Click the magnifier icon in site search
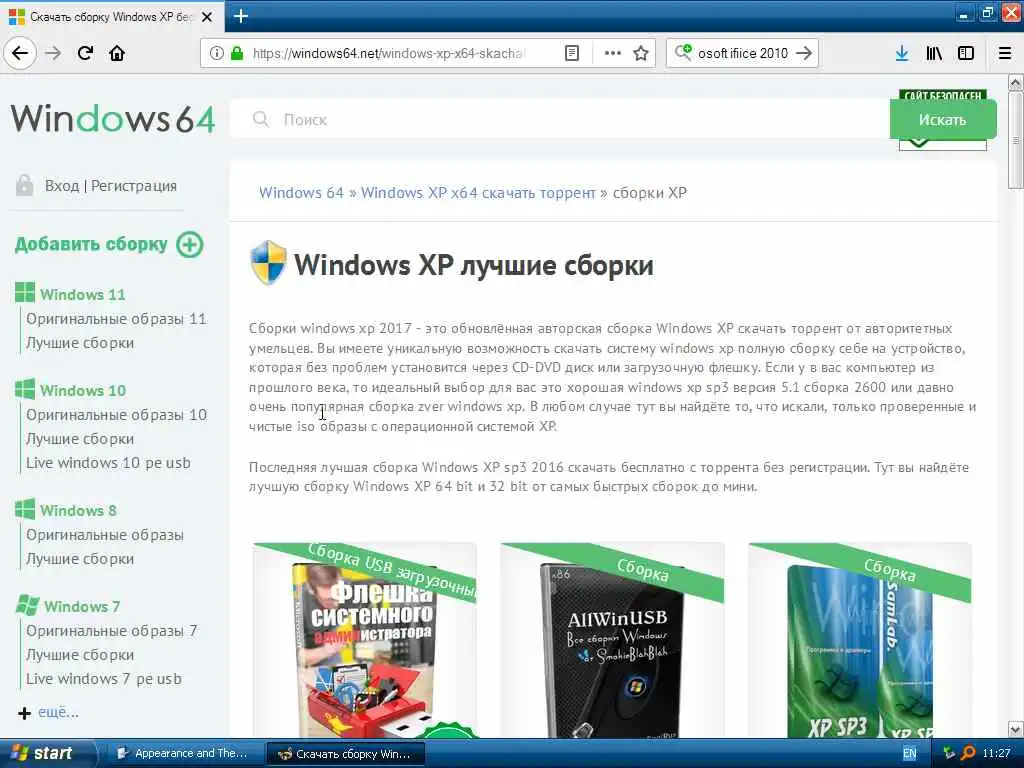The width and height of the screenshot is (1024, 768). (261, 120)
